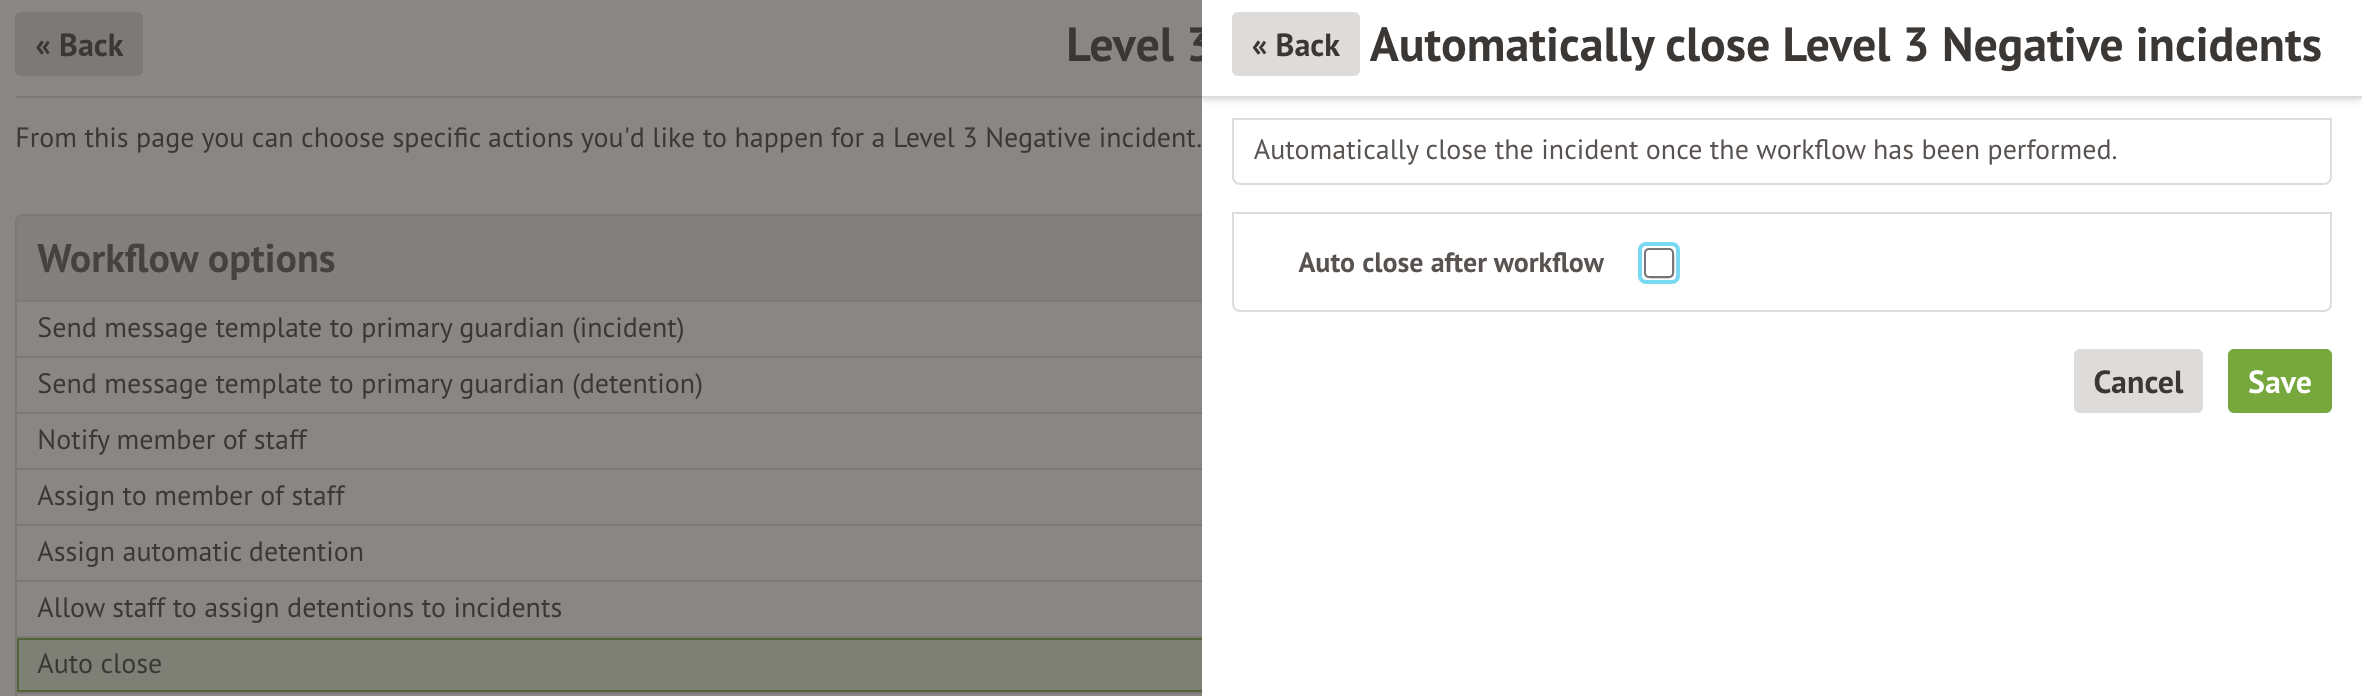The width and height of the screenshot is (2362, 696).
Task: Click the double-chevron icon on dimmed page's Back button
Action: pos(43,47)
